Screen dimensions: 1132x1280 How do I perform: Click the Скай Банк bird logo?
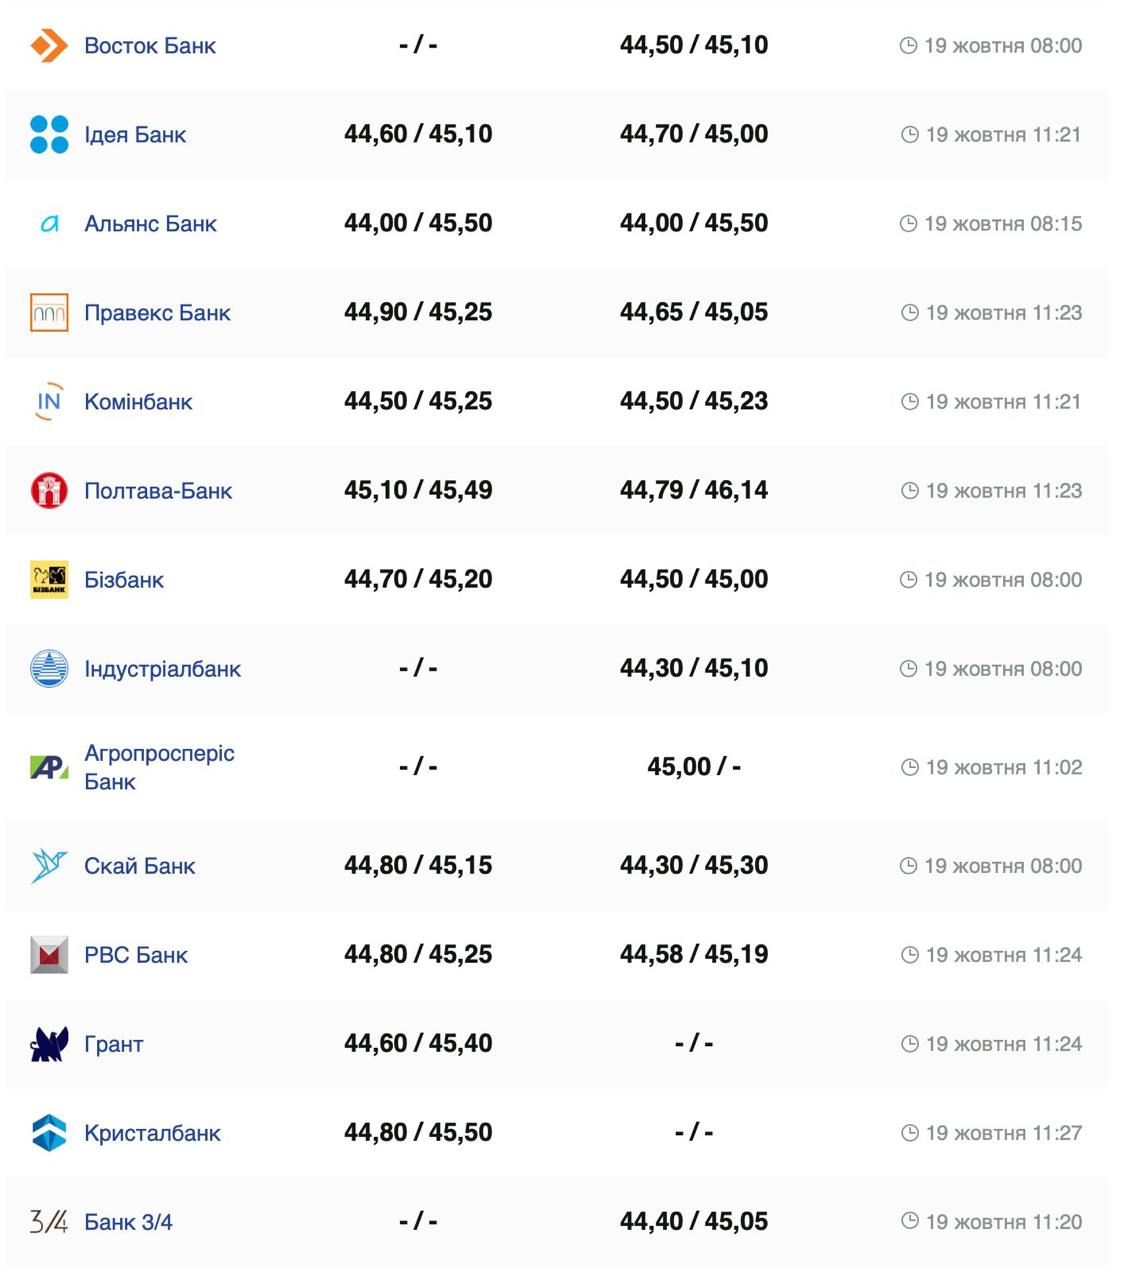[x=49, y=866]
